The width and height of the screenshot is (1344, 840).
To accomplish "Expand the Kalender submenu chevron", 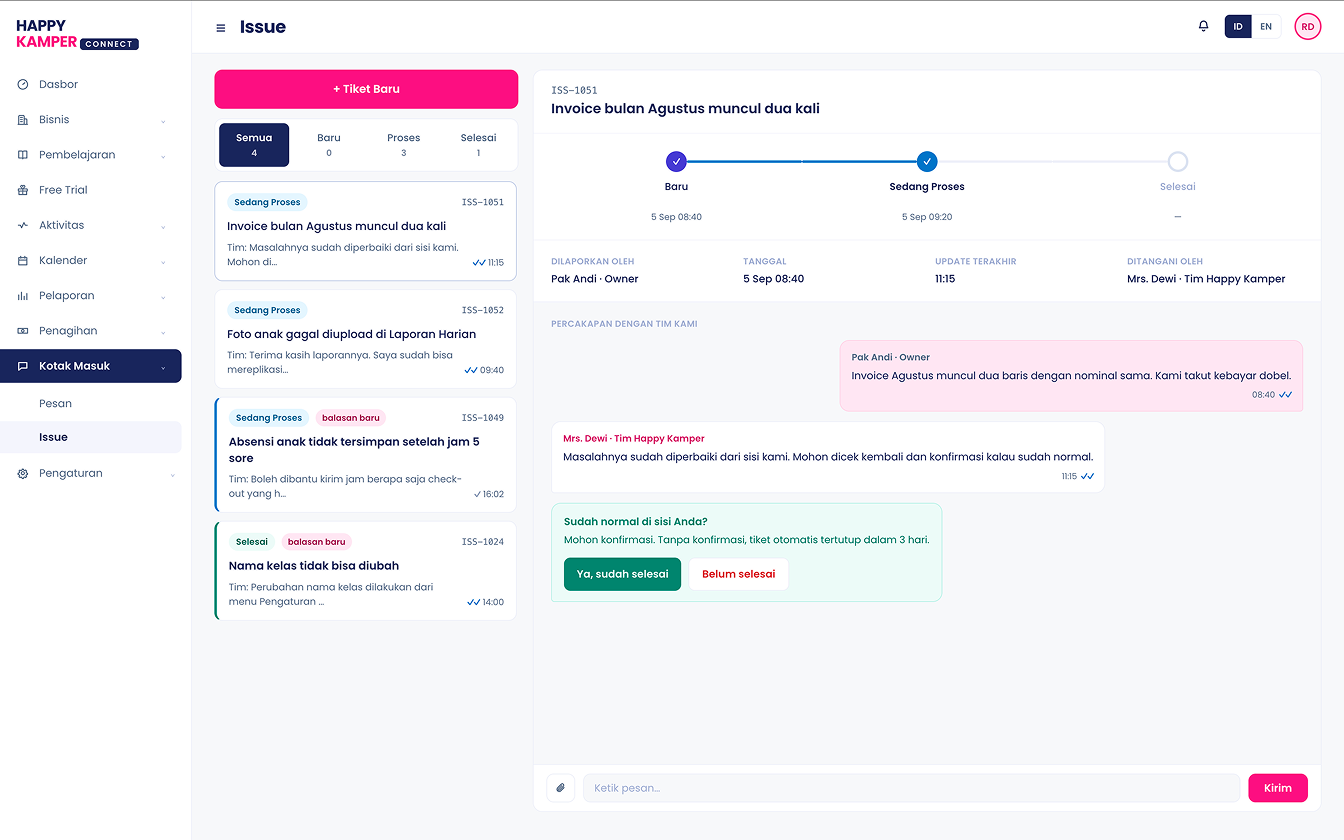I will [163, 262].
